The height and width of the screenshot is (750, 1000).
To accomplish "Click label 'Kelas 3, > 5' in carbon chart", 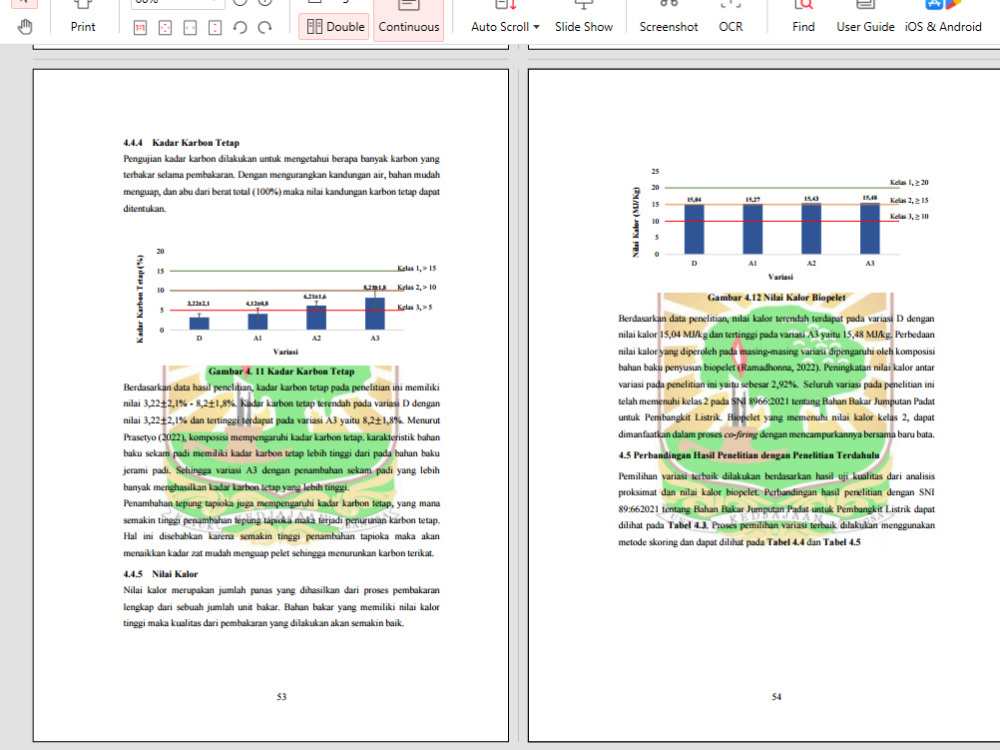I will point(415,307).
